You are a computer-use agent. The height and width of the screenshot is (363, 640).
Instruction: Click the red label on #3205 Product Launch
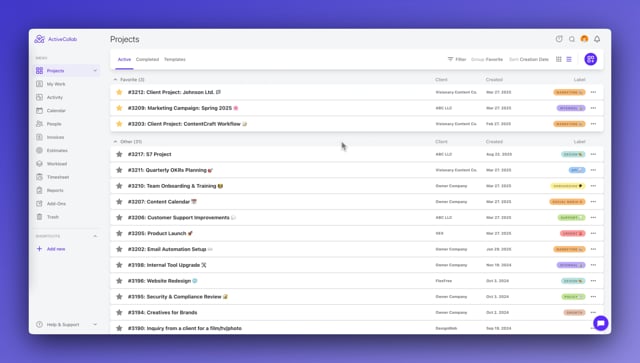[573, 234]
